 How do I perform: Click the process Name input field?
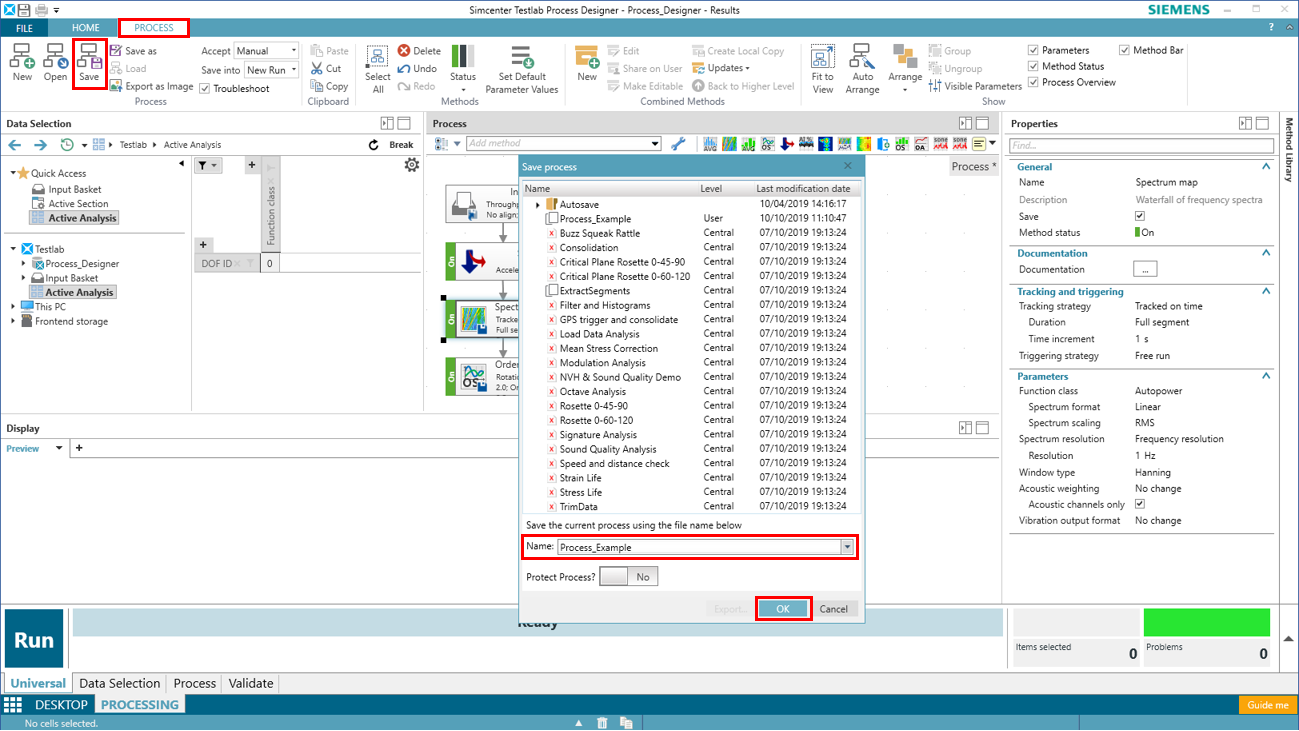pos(698,547)
